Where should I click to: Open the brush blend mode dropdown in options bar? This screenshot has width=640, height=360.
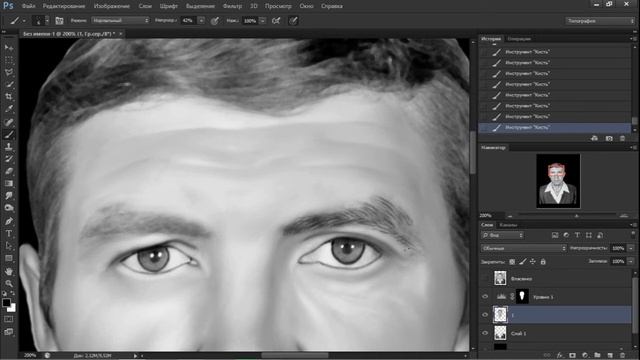pos(120,20)
